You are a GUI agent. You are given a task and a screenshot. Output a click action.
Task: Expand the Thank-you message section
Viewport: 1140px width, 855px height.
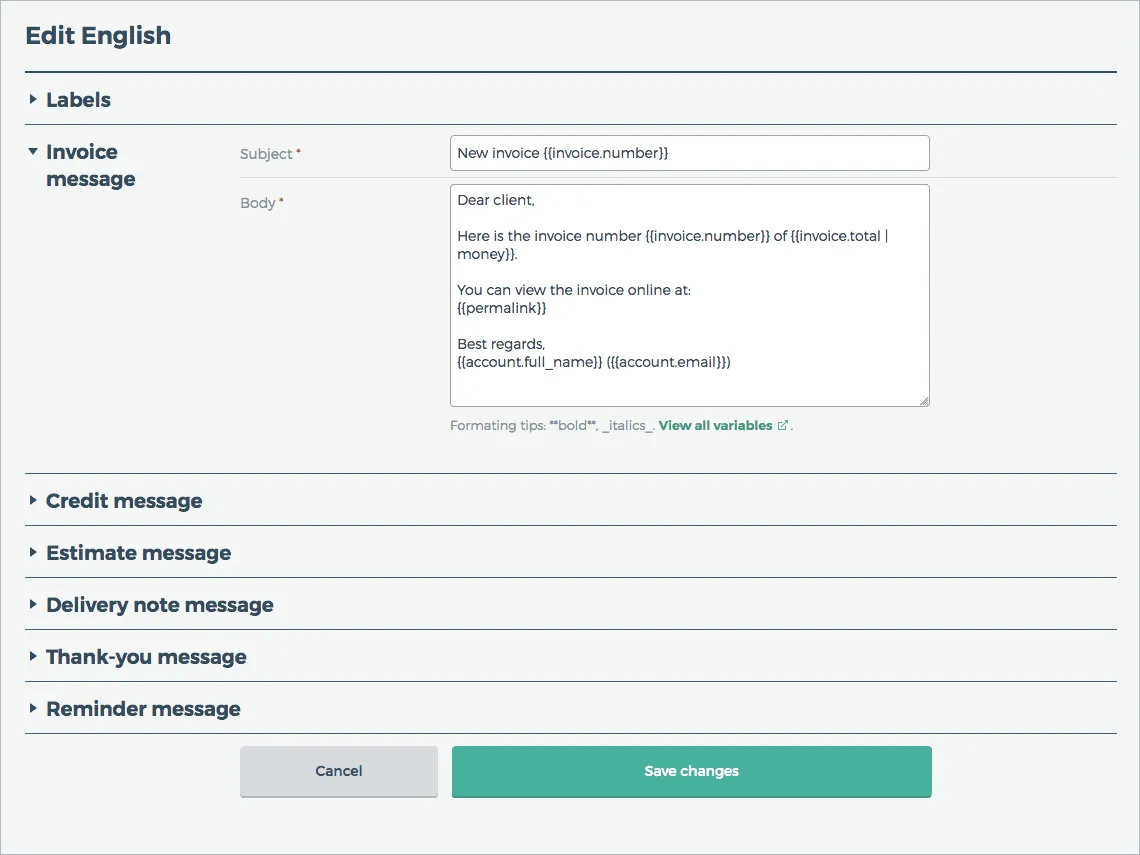pos(146,656)
